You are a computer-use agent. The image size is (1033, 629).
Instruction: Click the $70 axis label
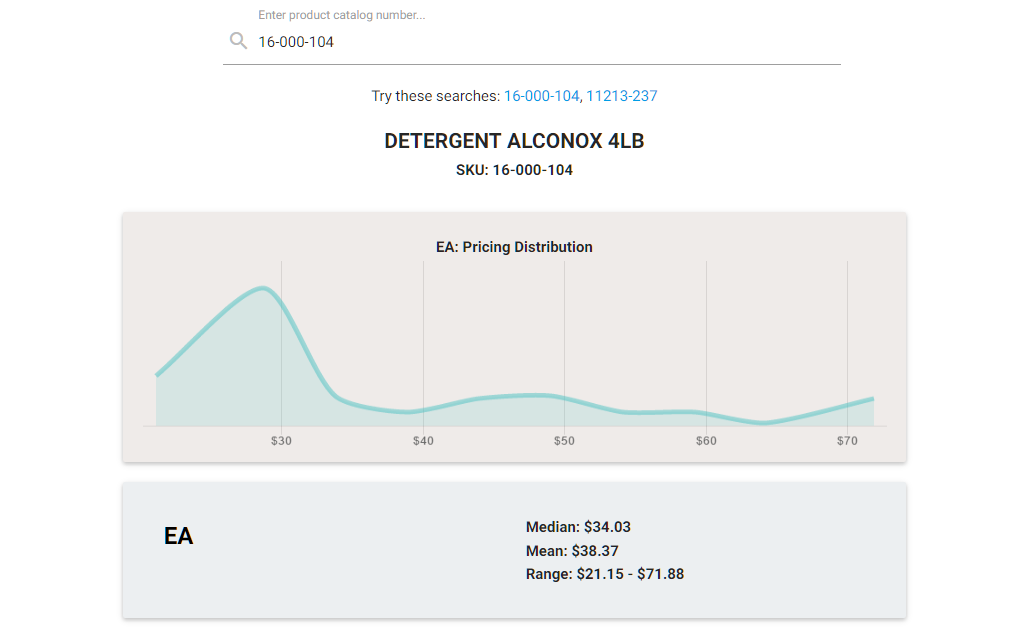pos(847,441)
